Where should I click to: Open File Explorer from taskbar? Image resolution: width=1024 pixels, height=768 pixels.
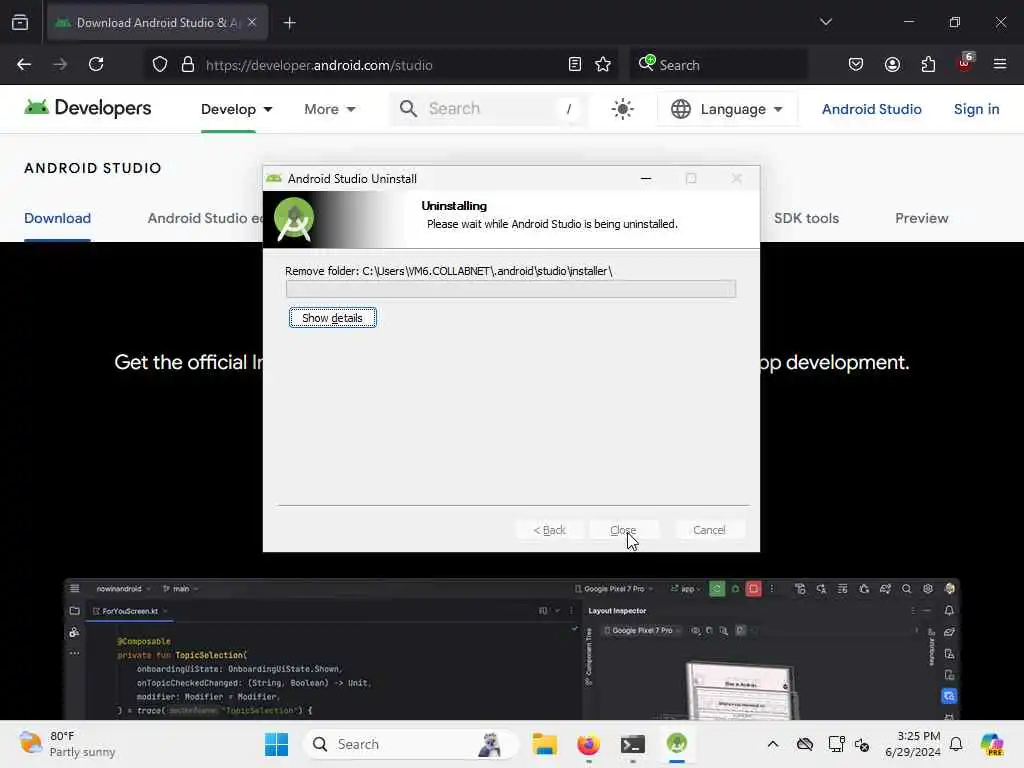(x=544, y=744)
